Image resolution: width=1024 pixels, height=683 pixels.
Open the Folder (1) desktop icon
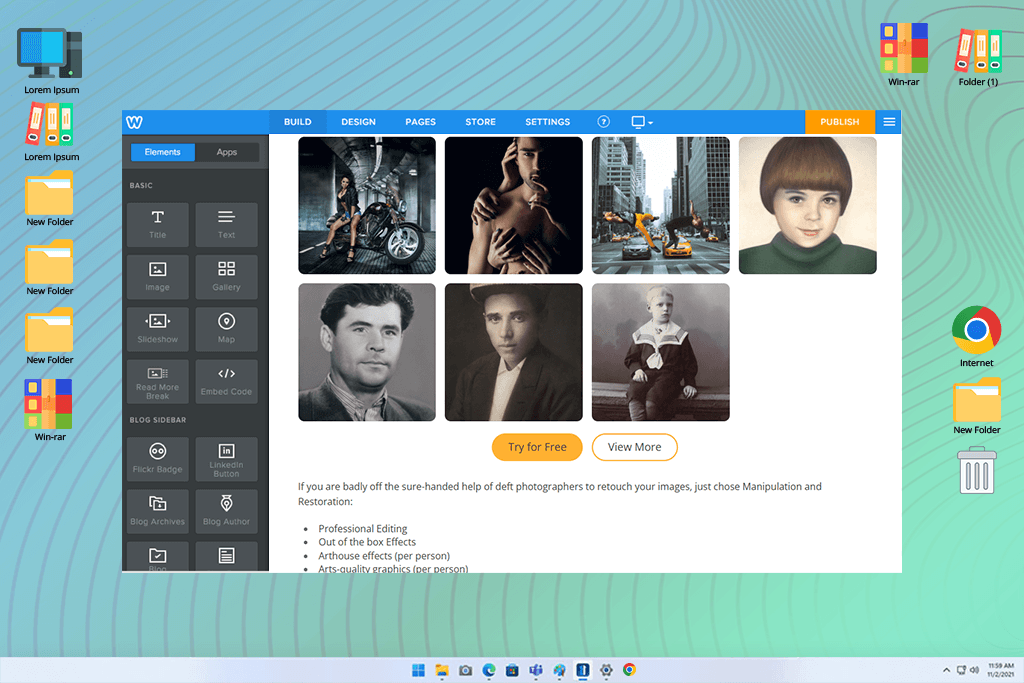point(978,57)
